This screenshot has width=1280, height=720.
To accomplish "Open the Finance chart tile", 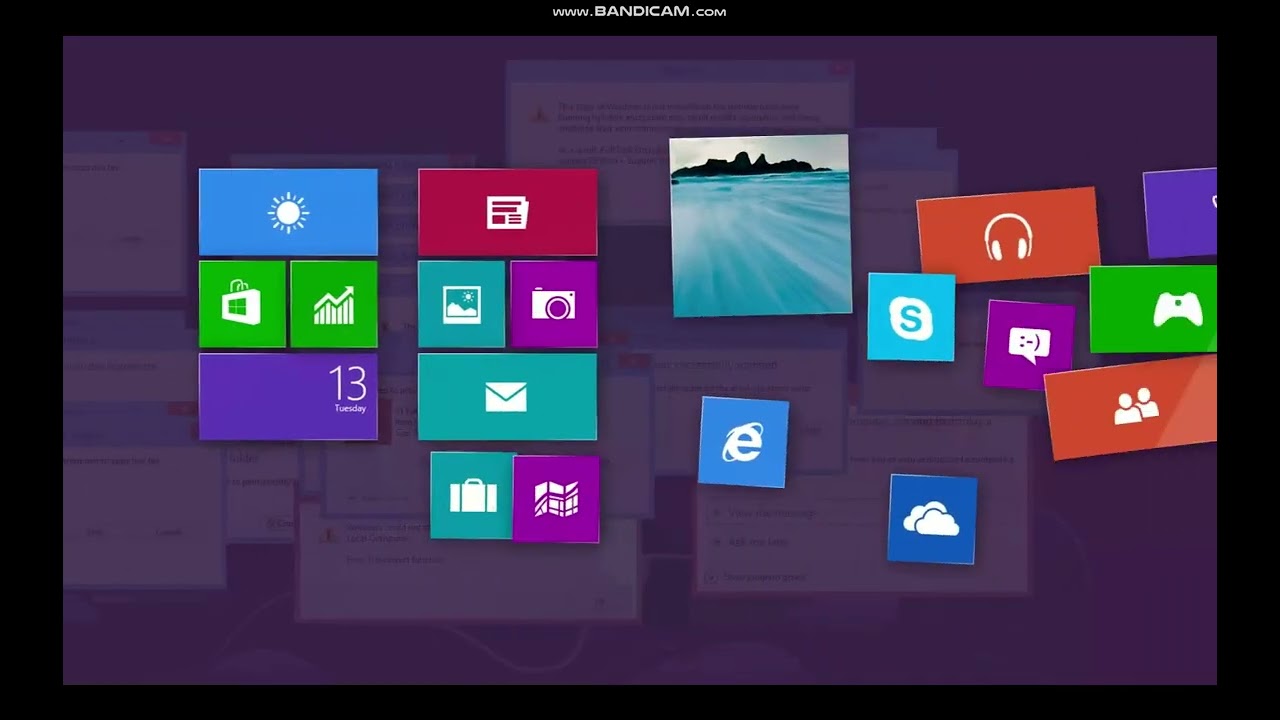I will [334, 304].
